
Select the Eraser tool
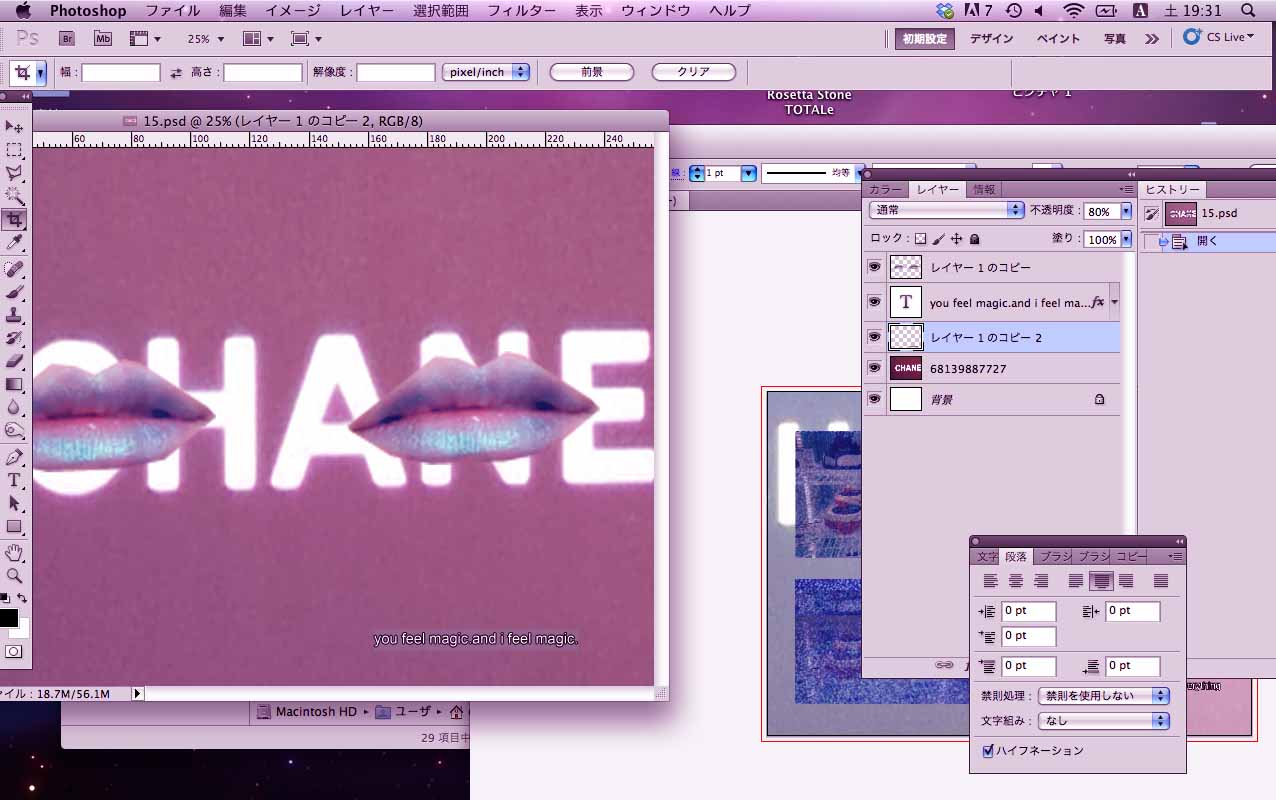[x=14, y=361]
